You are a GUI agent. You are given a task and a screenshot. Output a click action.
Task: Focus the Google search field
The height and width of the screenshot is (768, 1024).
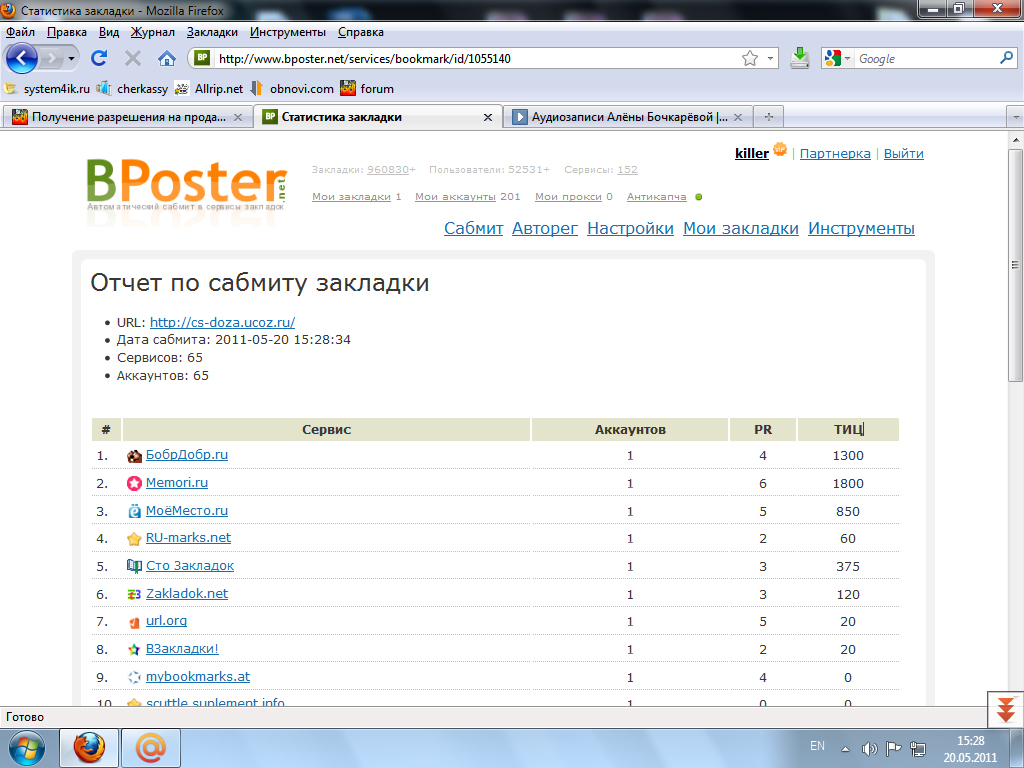coord(926,59)
